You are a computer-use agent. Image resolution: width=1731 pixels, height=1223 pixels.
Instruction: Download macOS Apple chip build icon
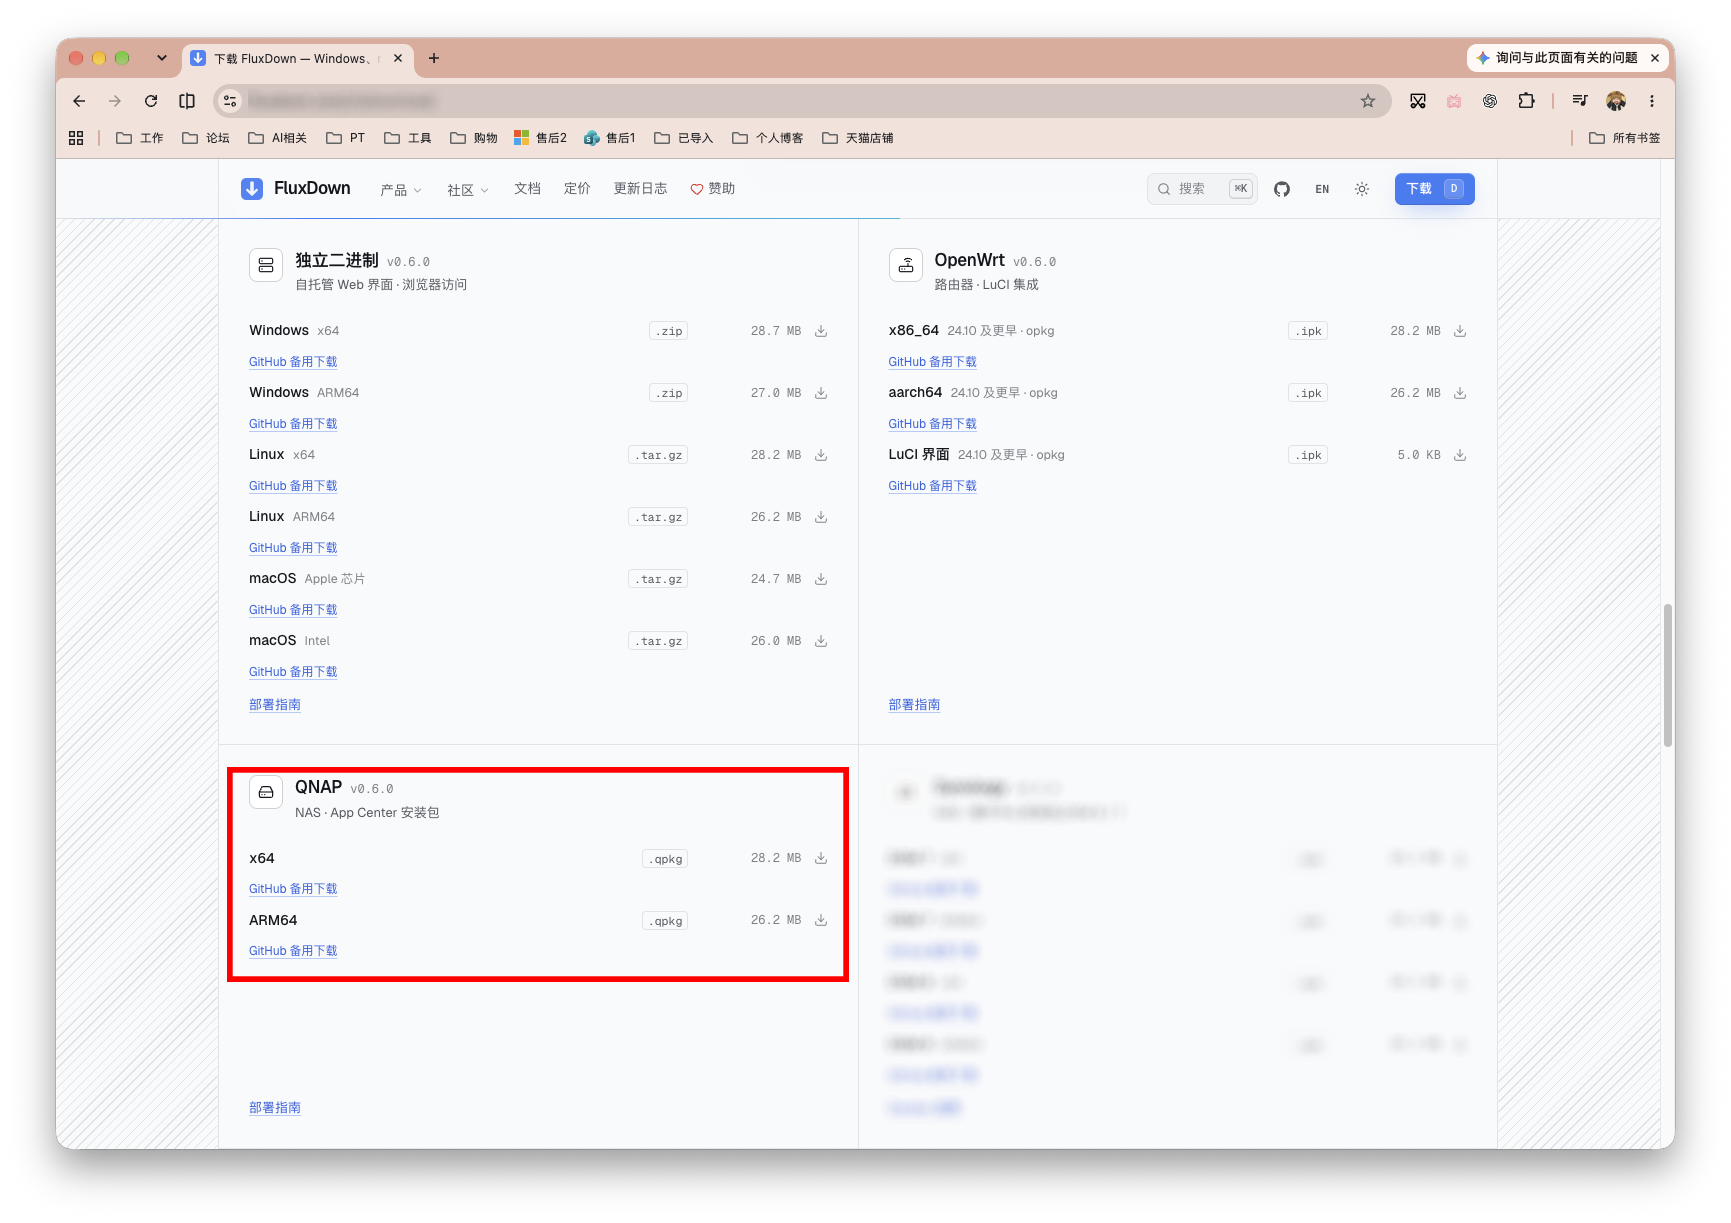[821, 579]
